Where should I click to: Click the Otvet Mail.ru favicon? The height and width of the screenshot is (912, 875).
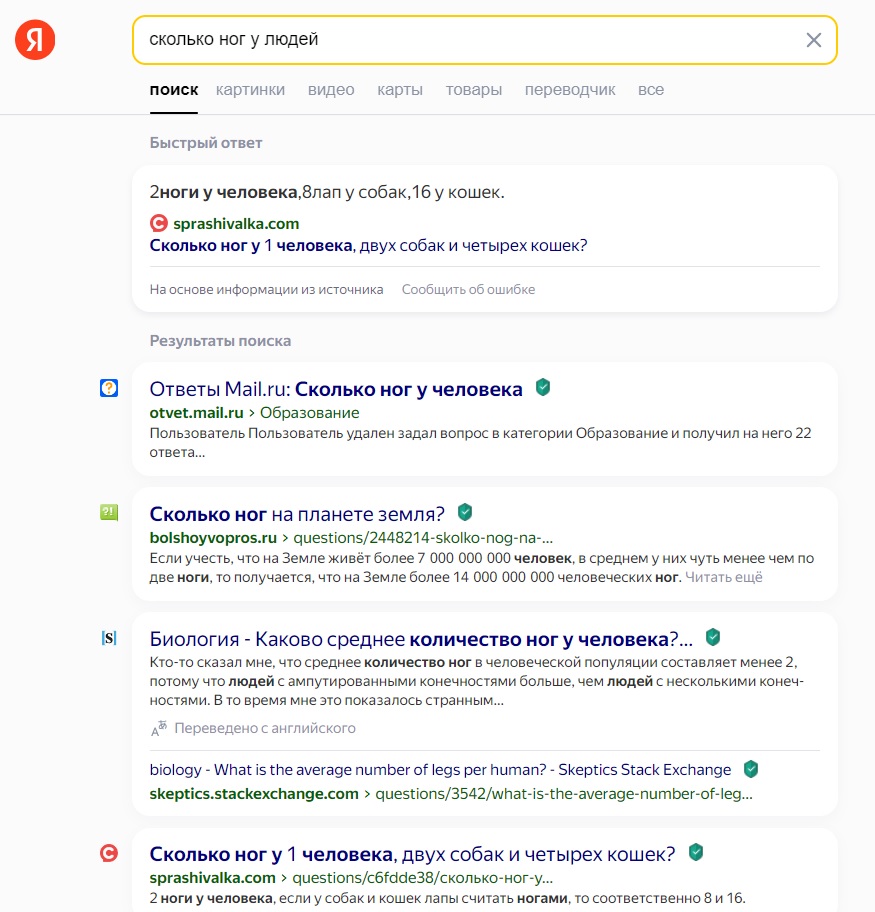pos(109,388)
